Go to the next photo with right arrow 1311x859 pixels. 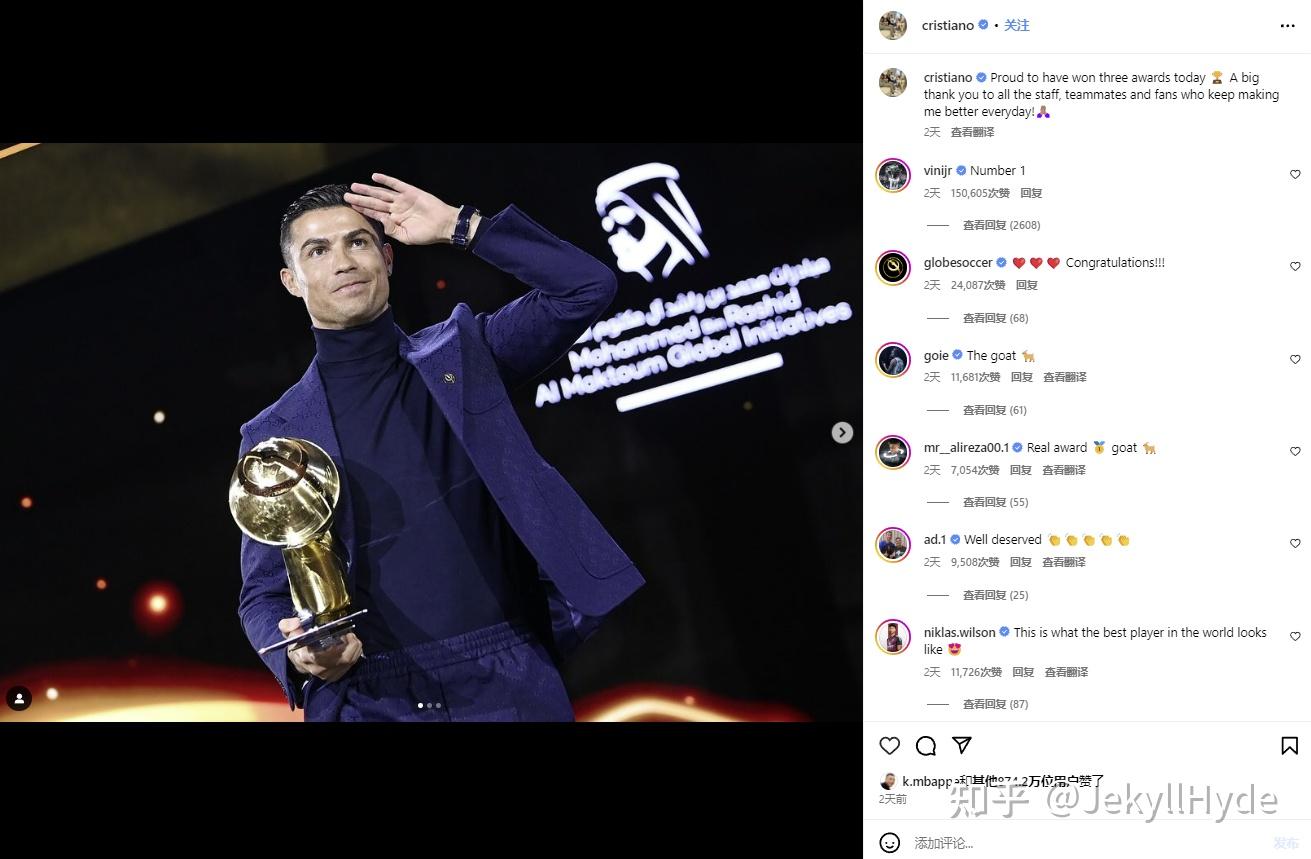(x=843, y=432)
